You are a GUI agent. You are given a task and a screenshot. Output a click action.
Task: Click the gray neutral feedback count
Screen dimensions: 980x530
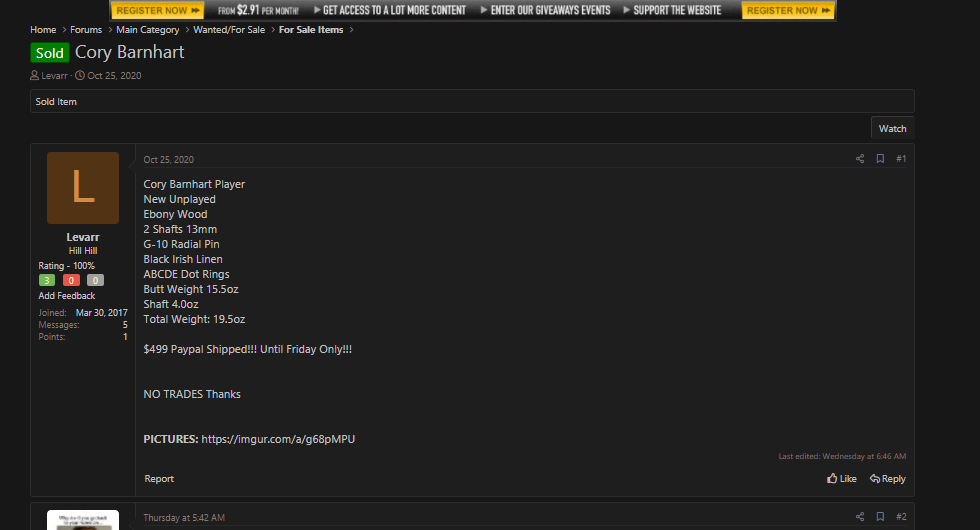[95, 280]
